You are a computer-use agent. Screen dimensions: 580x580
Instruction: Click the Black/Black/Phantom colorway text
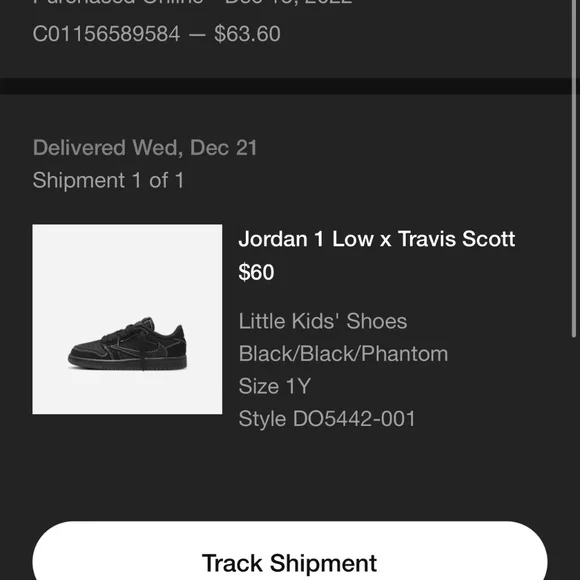pos(343,354)
